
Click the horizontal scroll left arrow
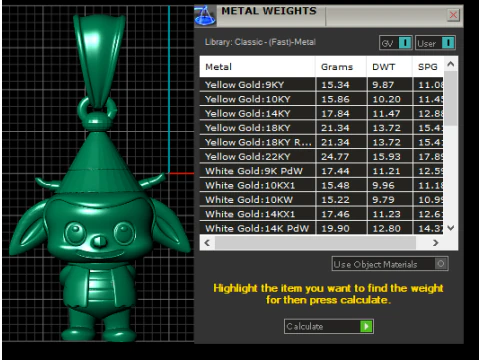[x=207, y=243]
